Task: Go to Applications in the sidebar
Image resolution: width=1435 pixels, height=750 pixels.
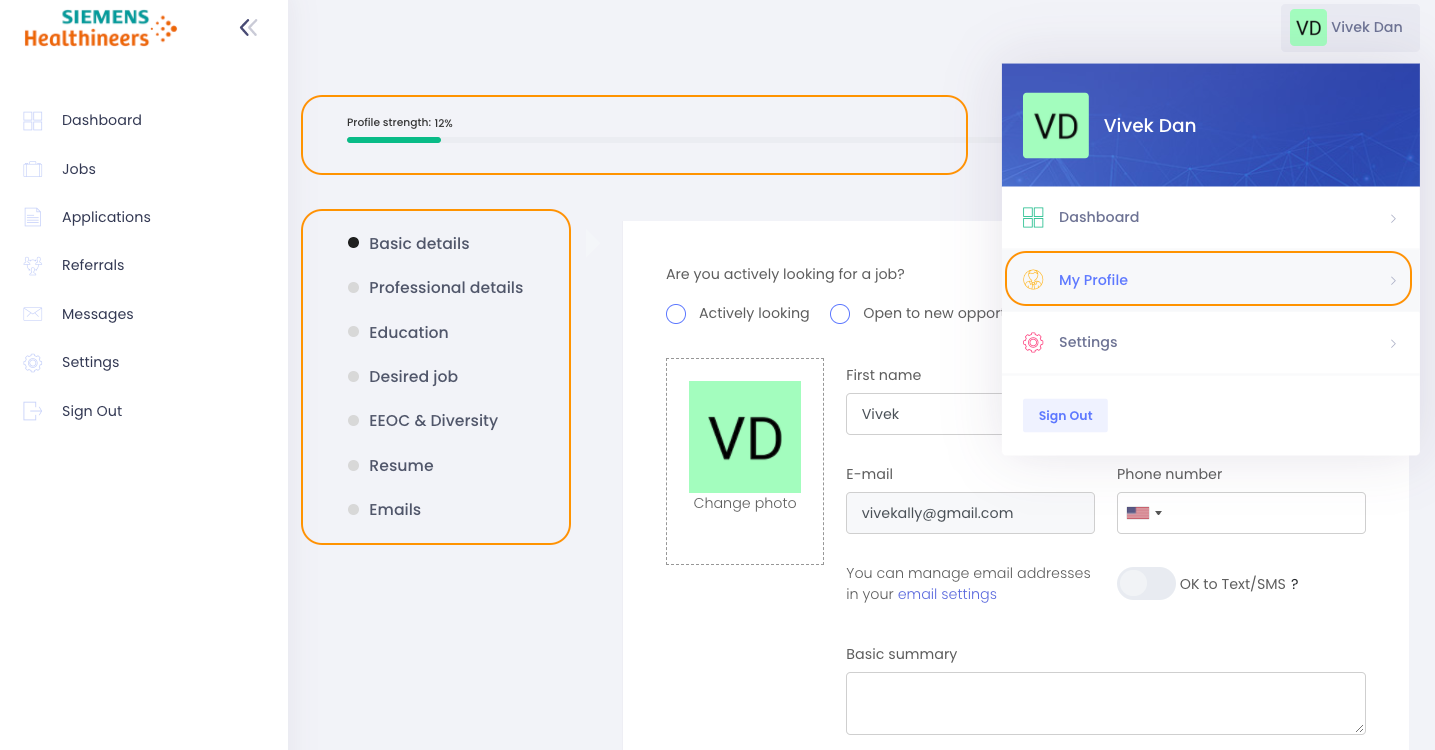Action: [106, 217]
